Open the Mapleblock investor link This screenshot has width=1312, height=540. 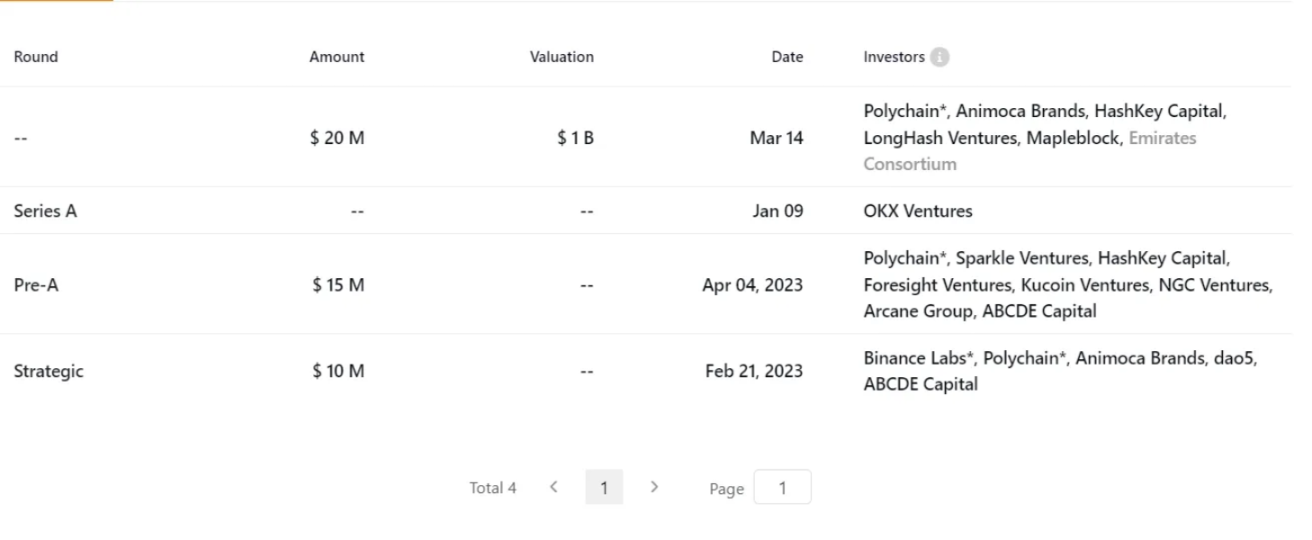point(1073,138)
